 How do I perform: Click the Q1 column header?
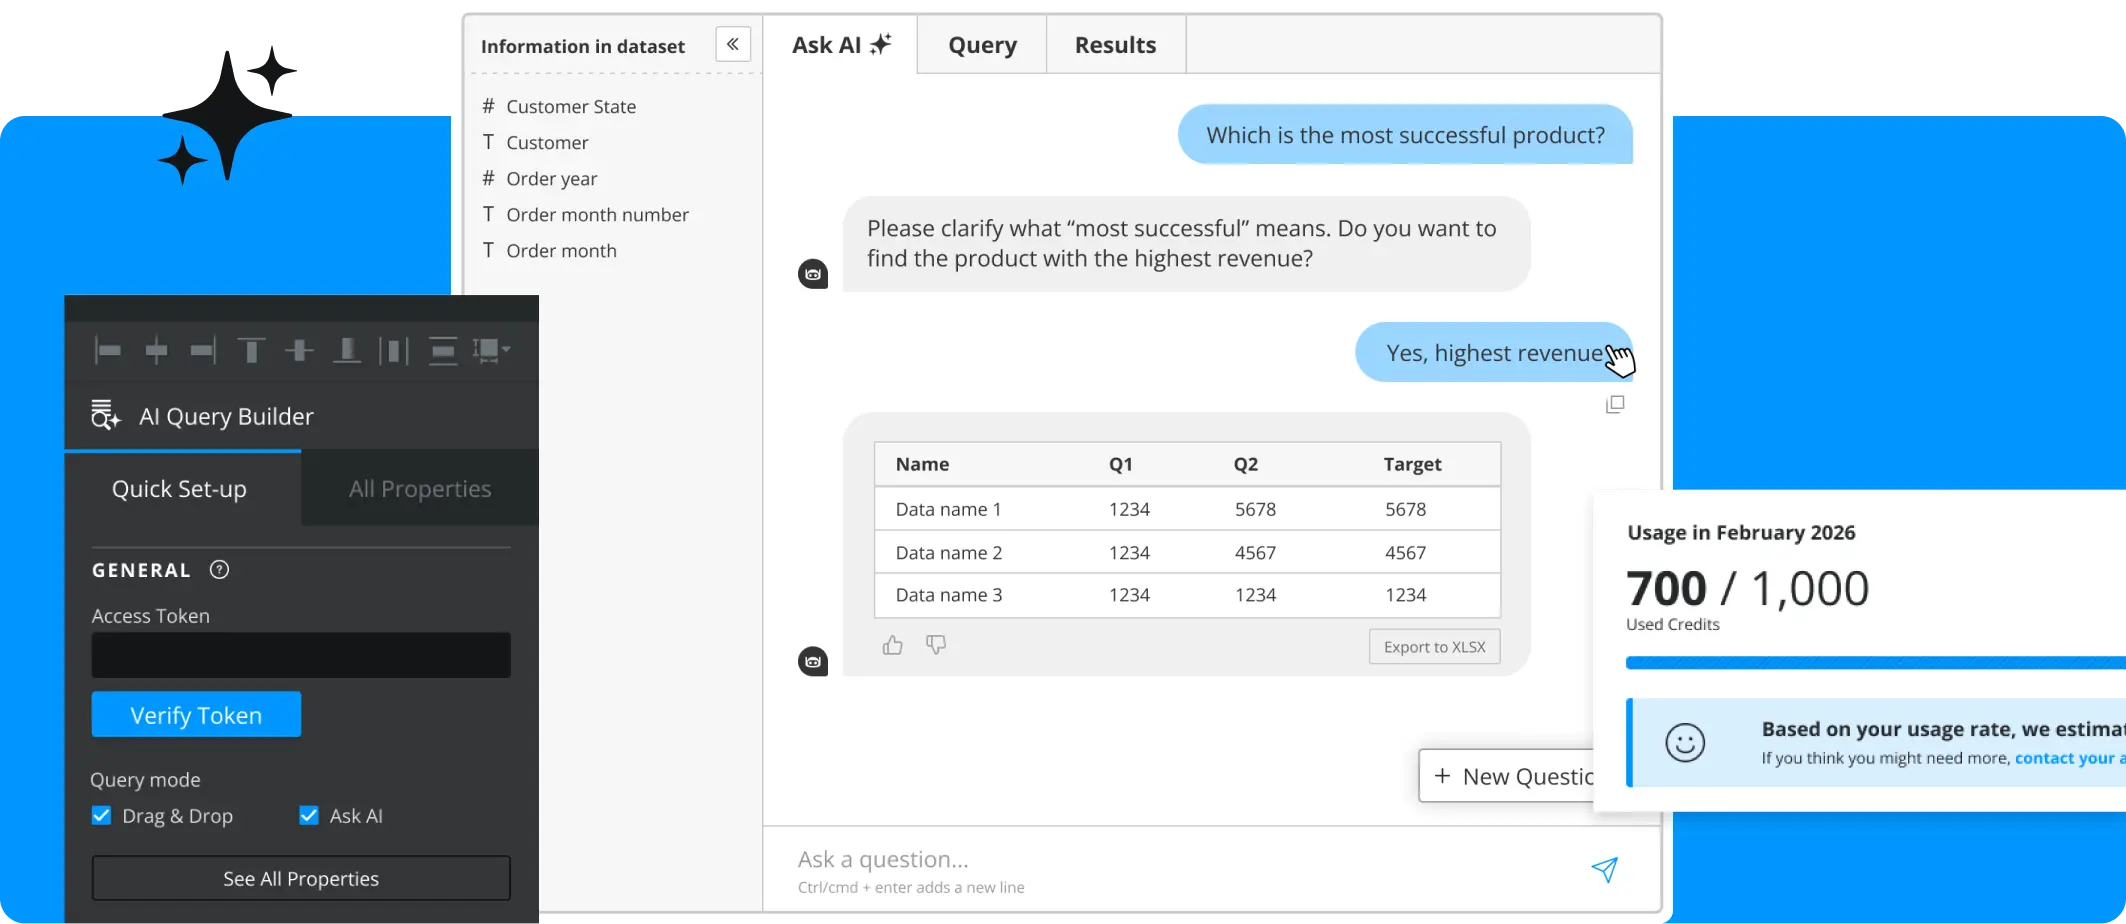tap(1120, 464)
